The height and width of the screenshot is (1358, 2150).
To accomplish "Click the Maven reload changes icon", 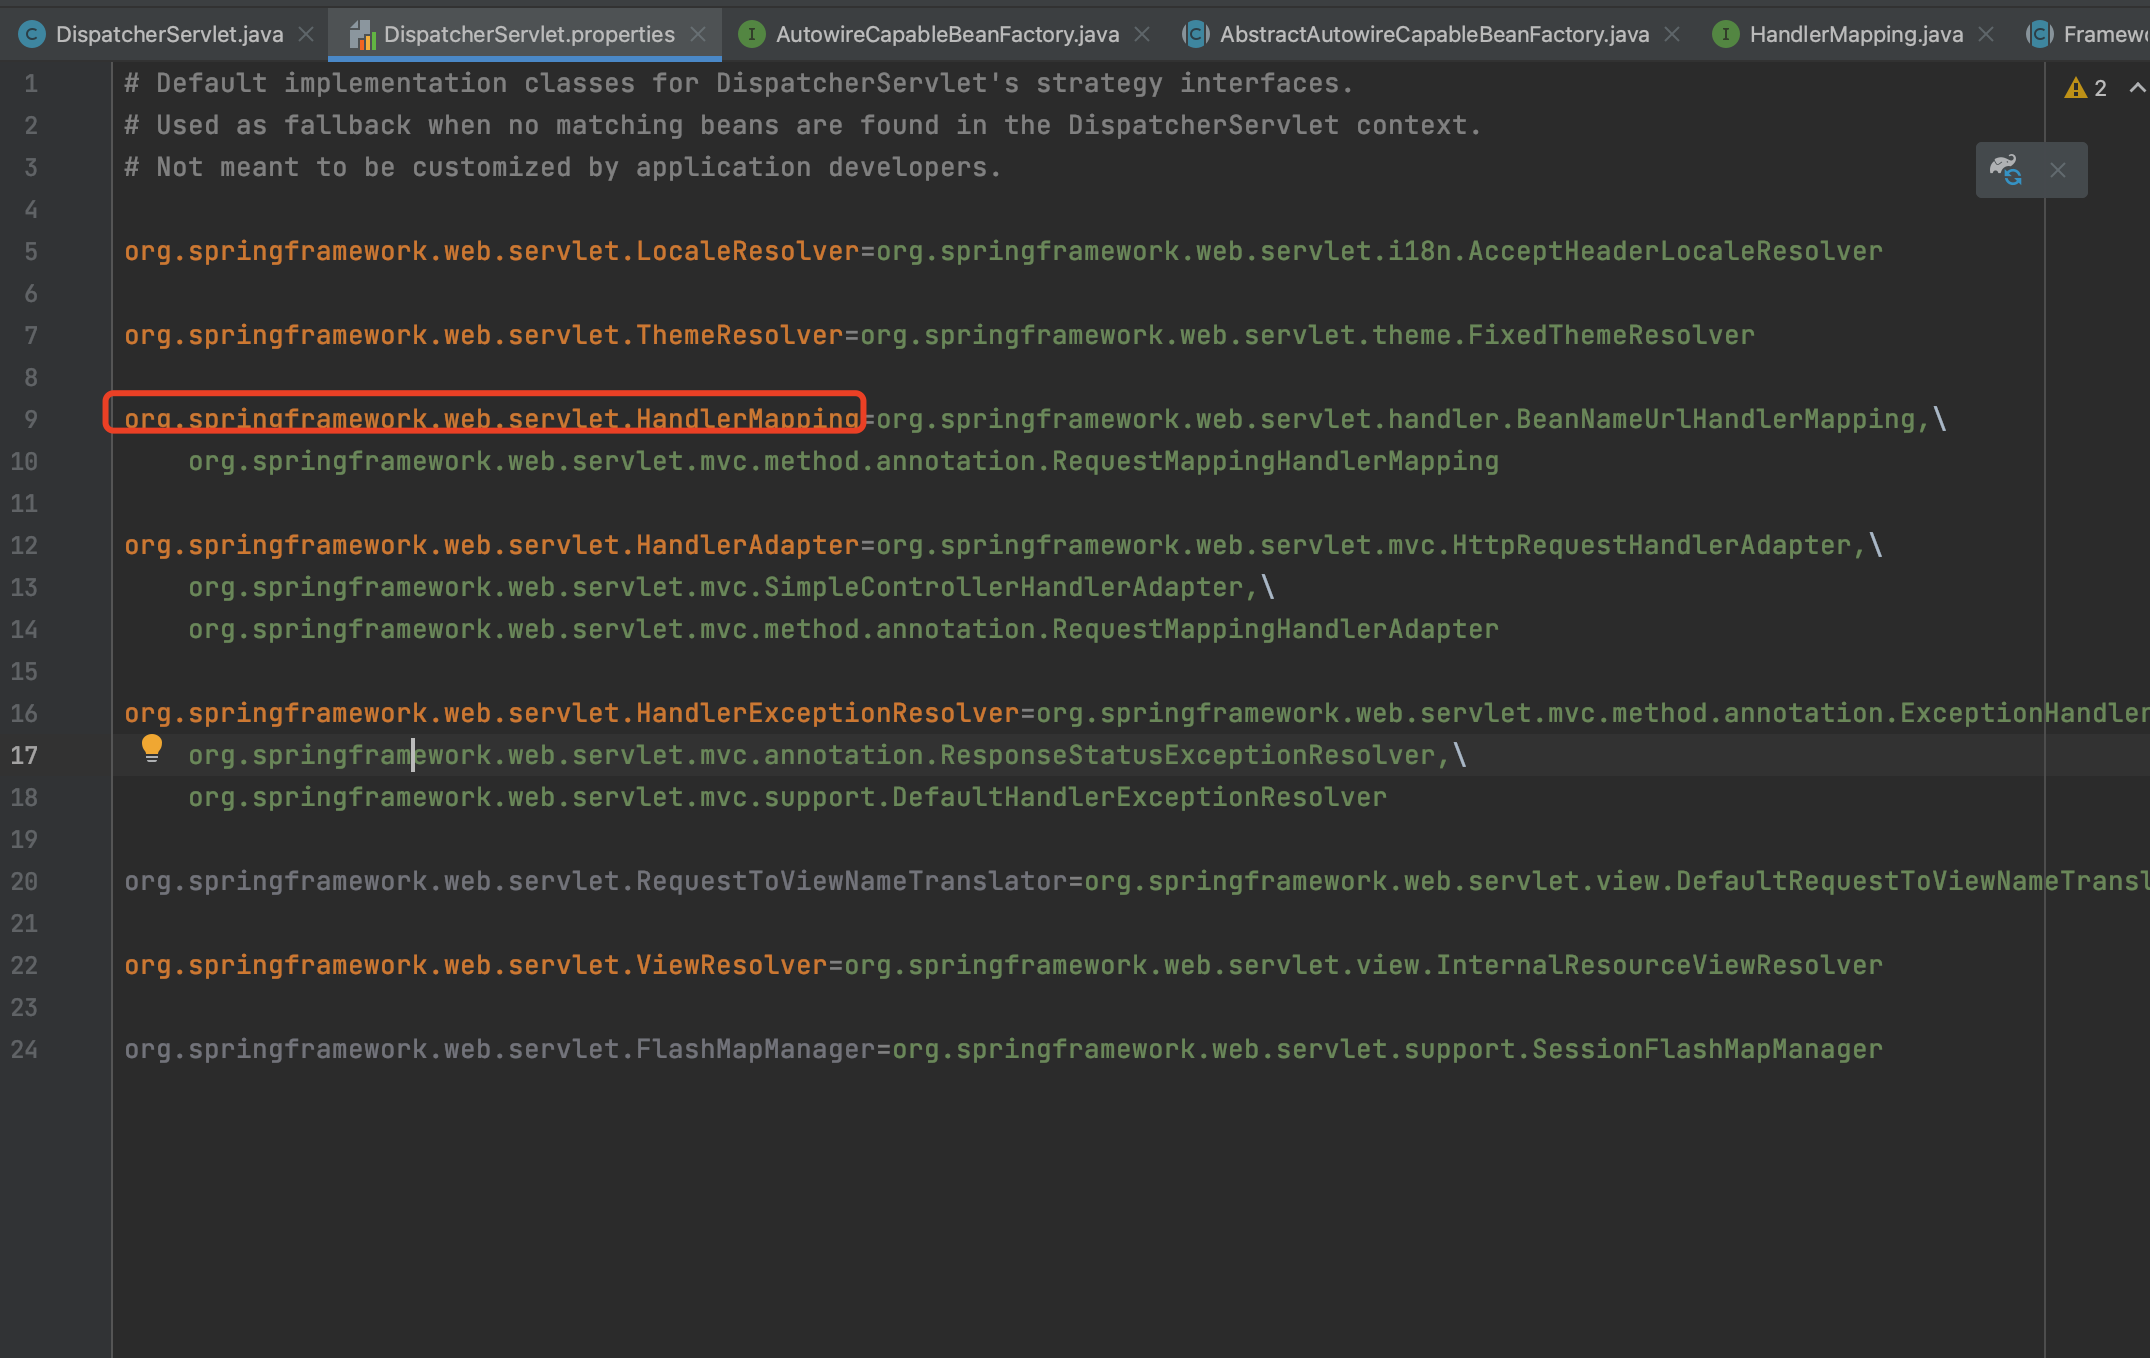I will pos(2006,170).
